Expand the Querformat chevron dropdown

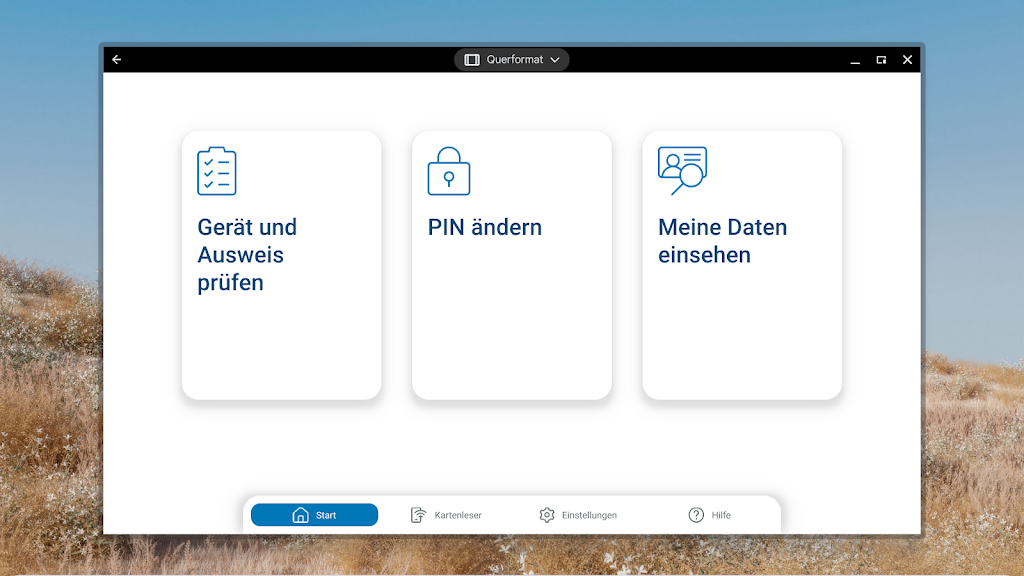tap(555, 60)
